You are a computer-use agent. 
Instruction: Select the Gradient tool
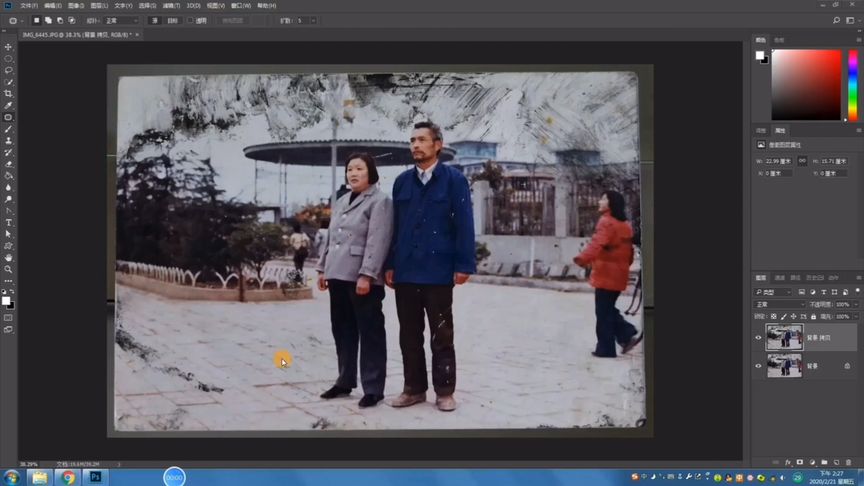(x=8, y=176)
